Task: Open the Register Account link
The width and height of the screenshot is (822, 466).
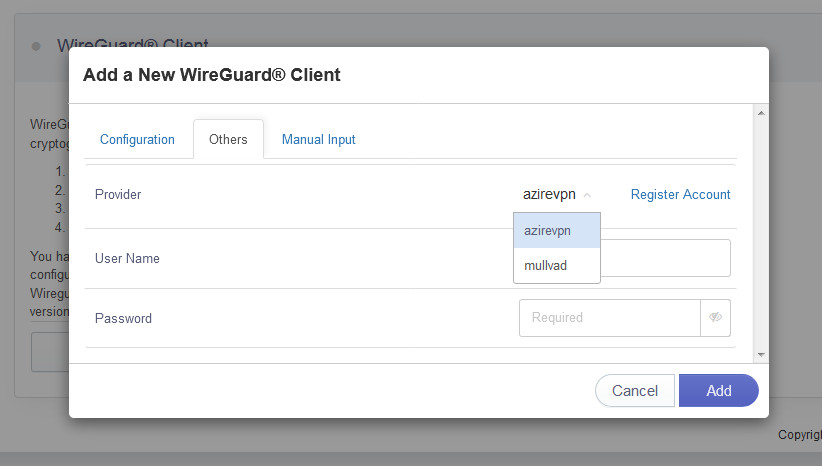Action: coord(680,194)
